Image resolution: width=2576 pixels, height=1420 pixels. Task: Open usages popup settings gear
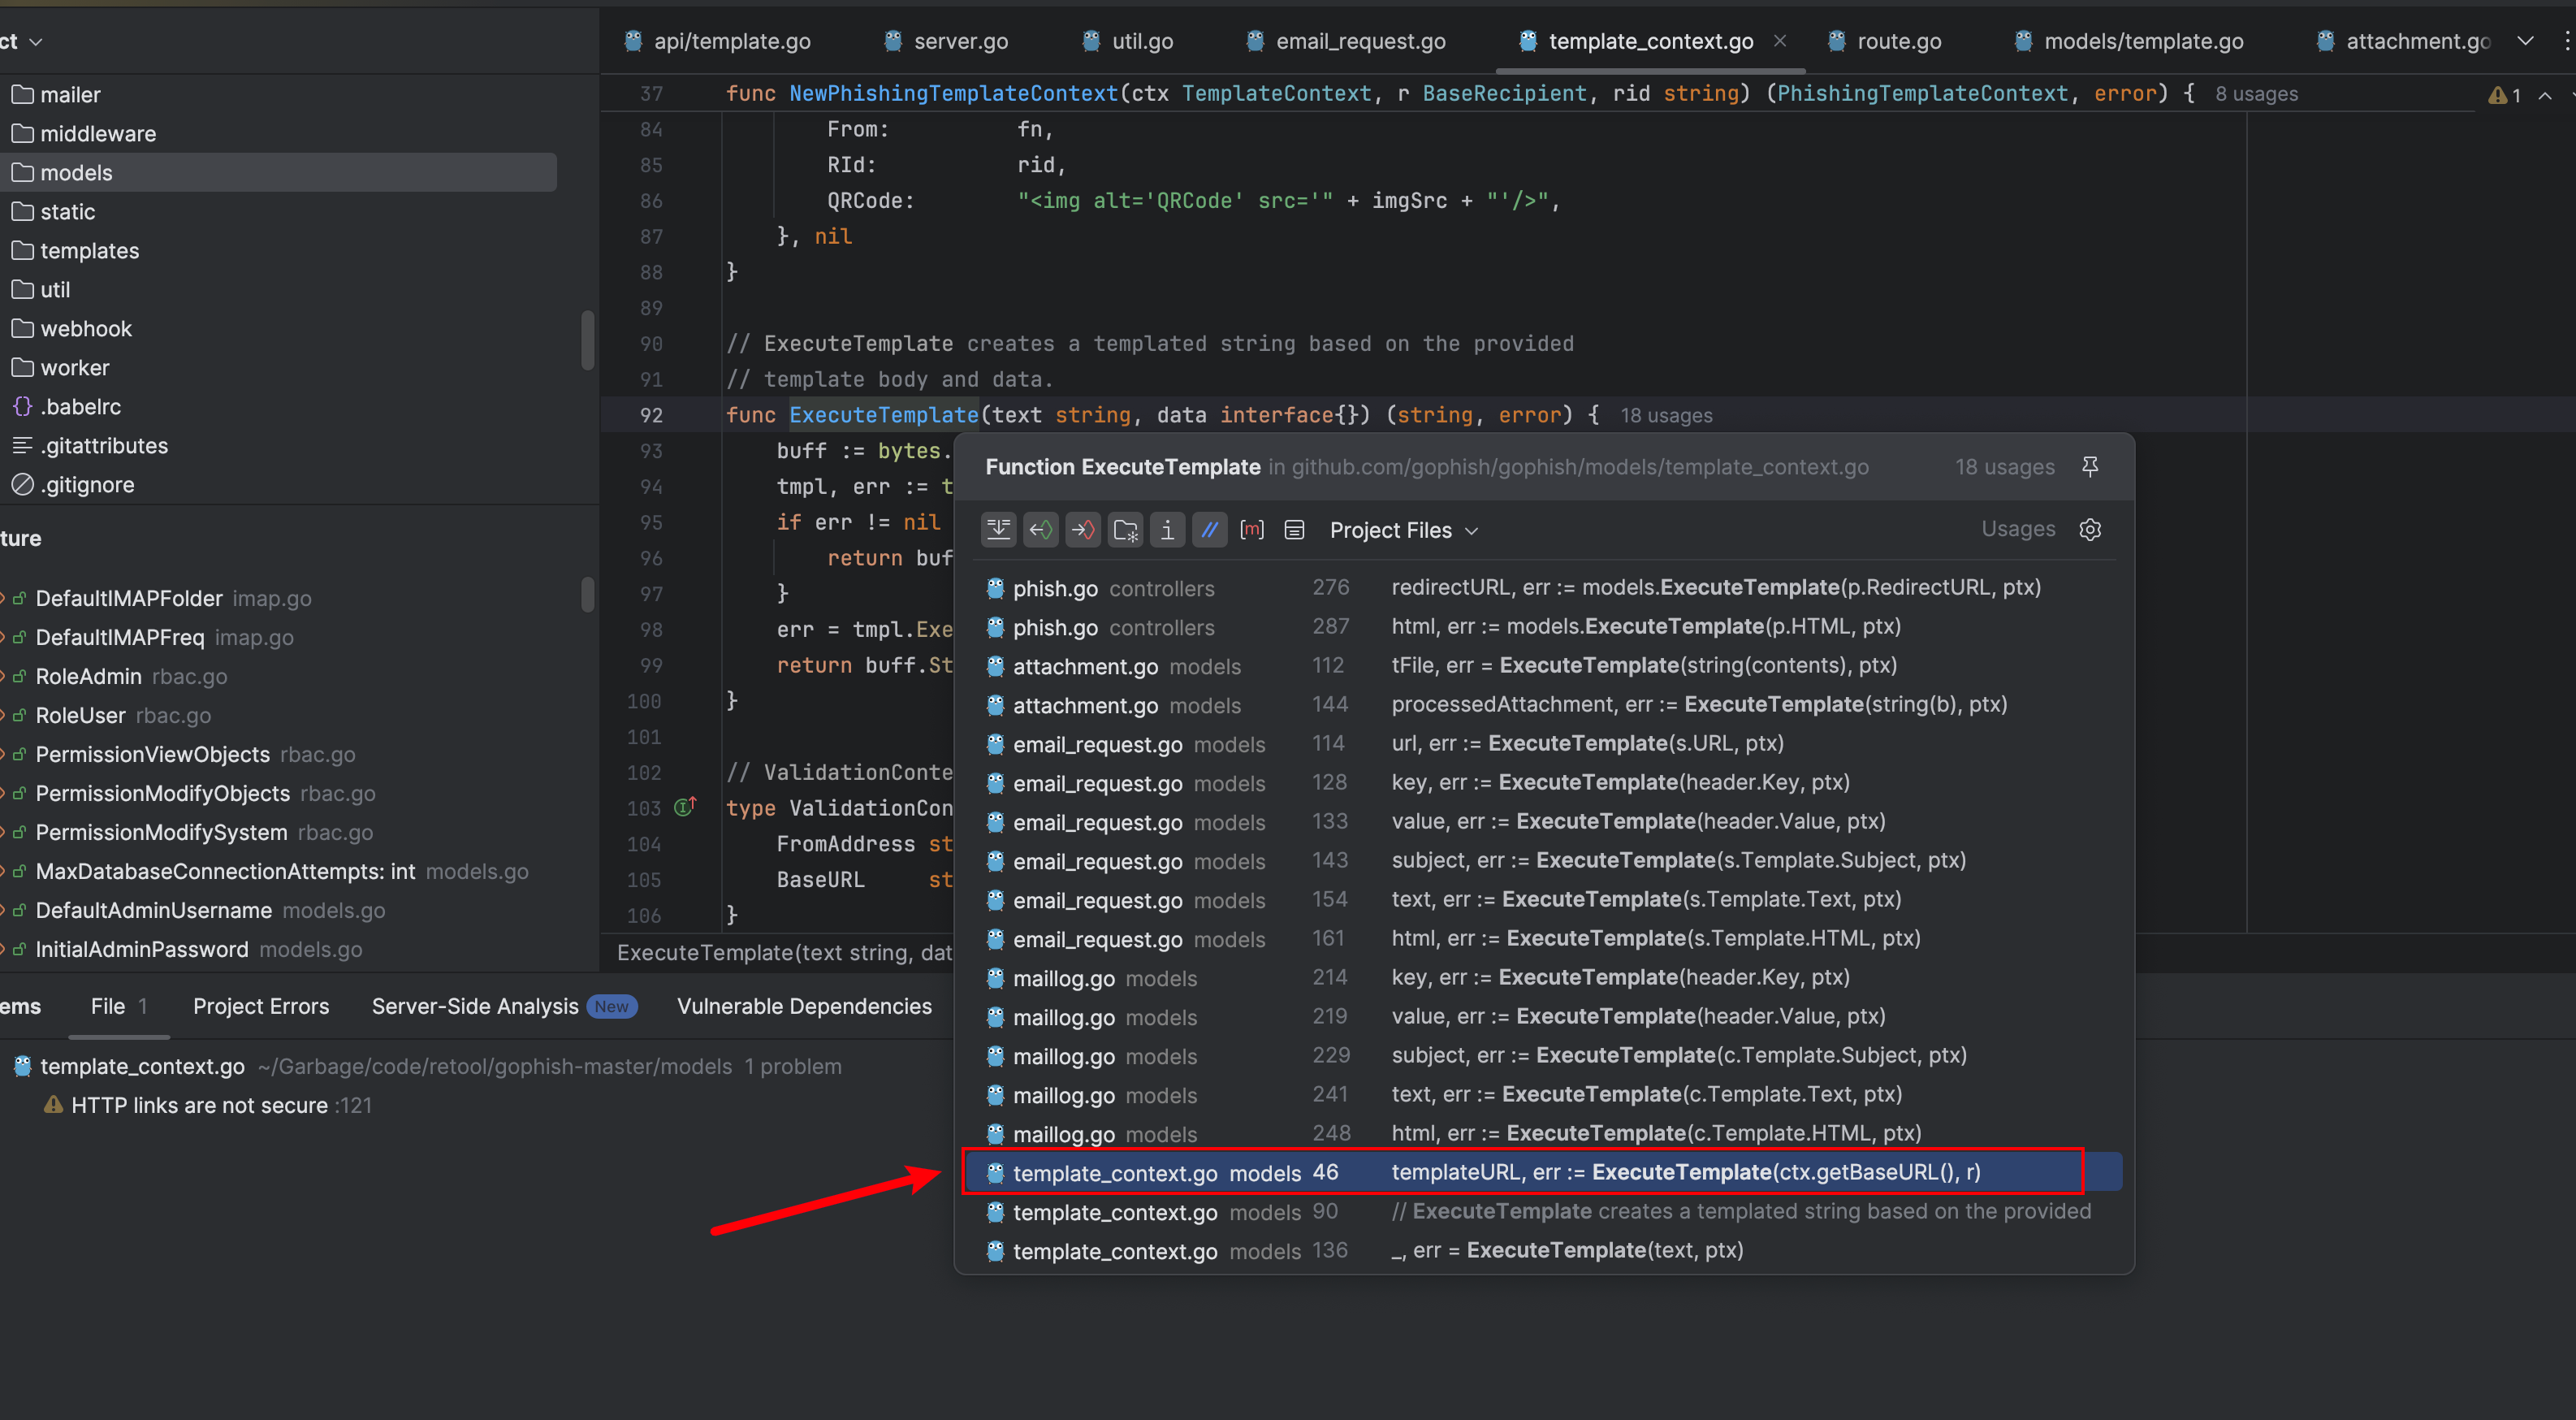pos(2090,529)
